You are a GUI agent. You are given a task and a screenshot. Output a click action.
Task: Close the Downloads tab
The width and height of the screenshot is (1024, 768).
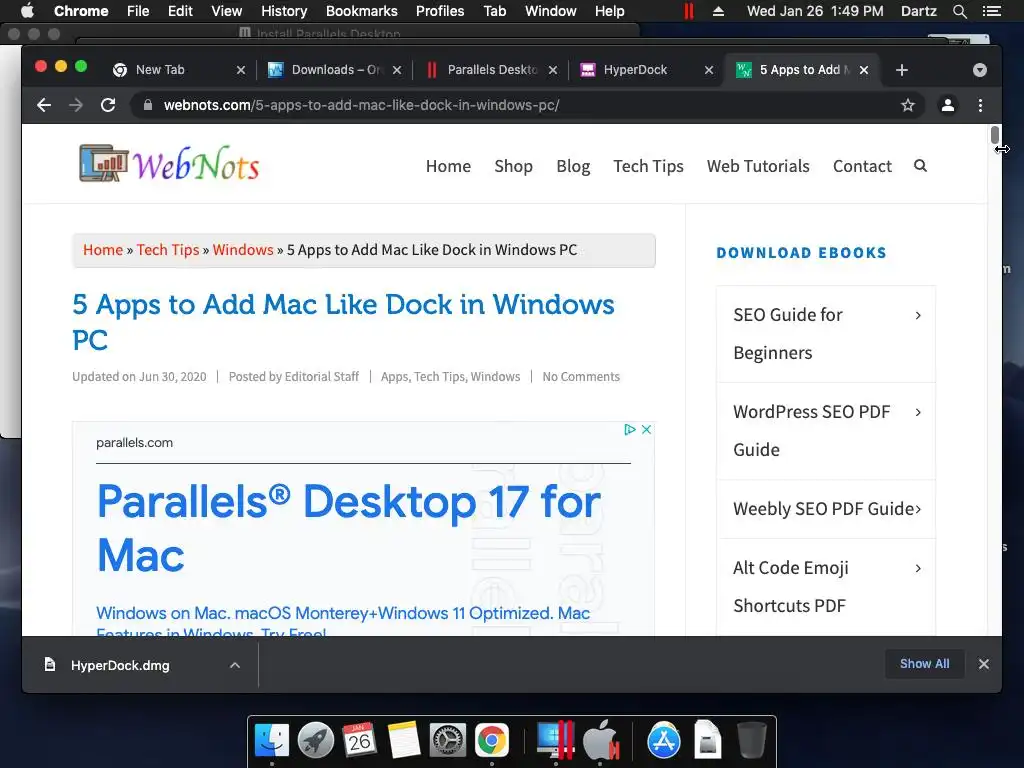[x=396, y=70]
